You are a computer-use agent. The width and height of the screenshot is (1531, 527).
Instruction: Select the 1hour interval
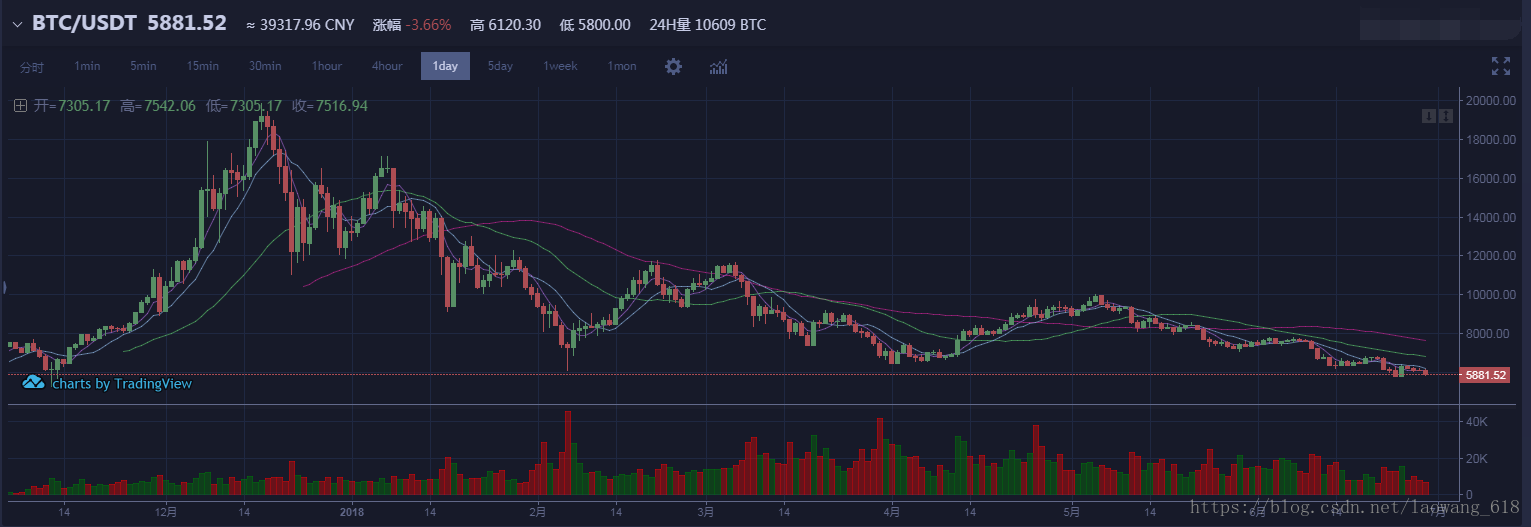point(326,66)
